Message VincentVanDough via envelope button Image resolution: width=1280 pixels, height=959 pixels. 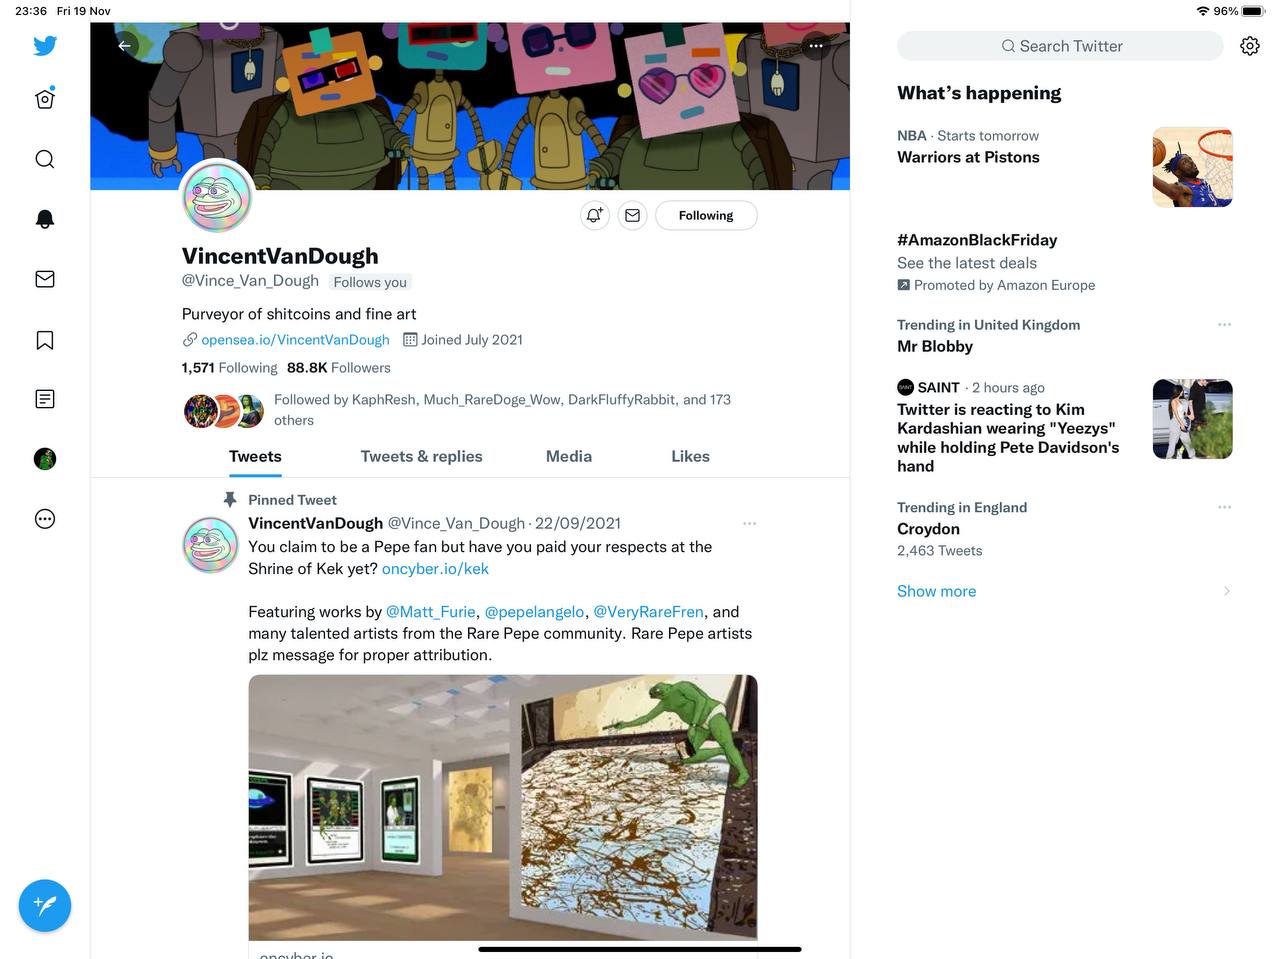click(x=633, y=215)
